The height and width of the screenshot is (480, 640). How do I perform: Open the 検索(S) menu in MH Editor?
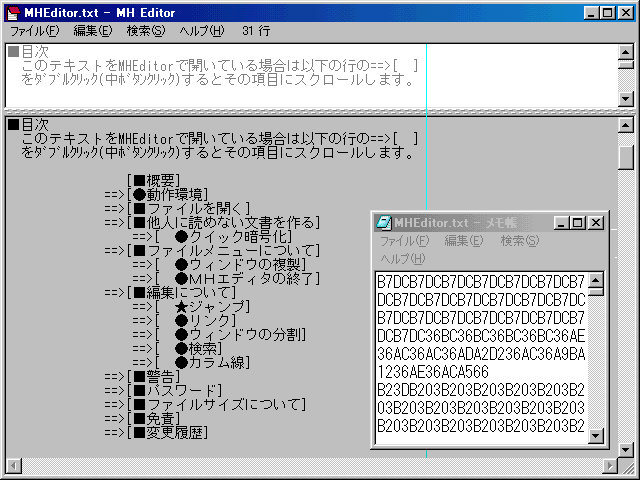146,31
